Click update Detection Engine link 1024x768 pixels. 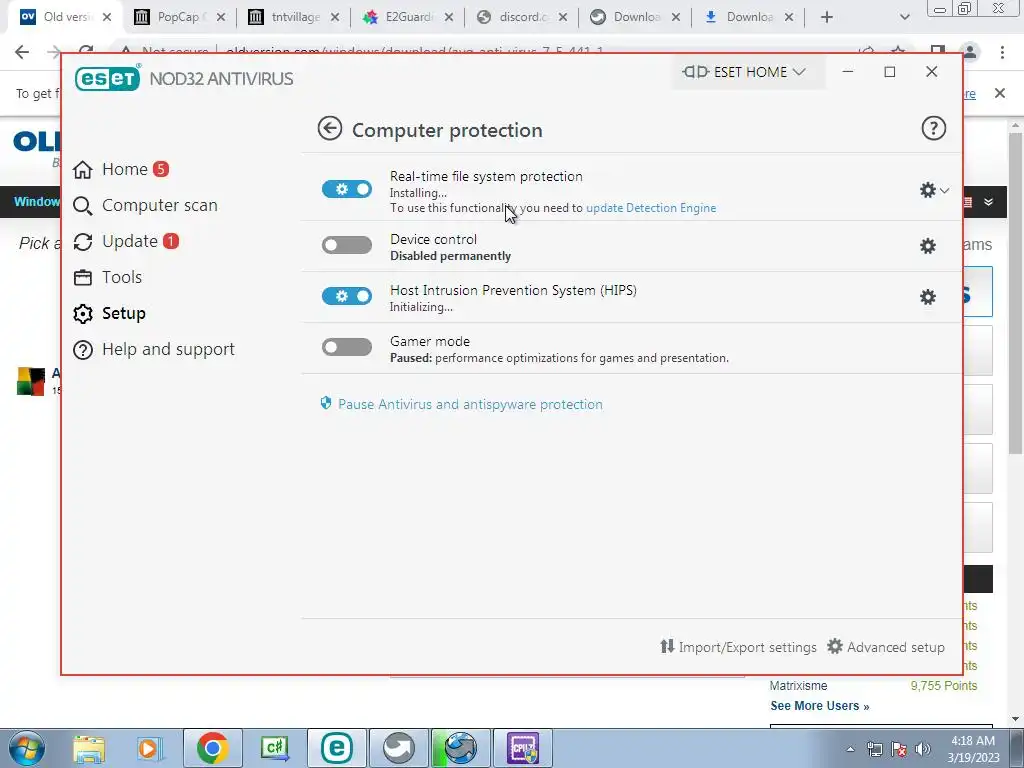(651, 208)
